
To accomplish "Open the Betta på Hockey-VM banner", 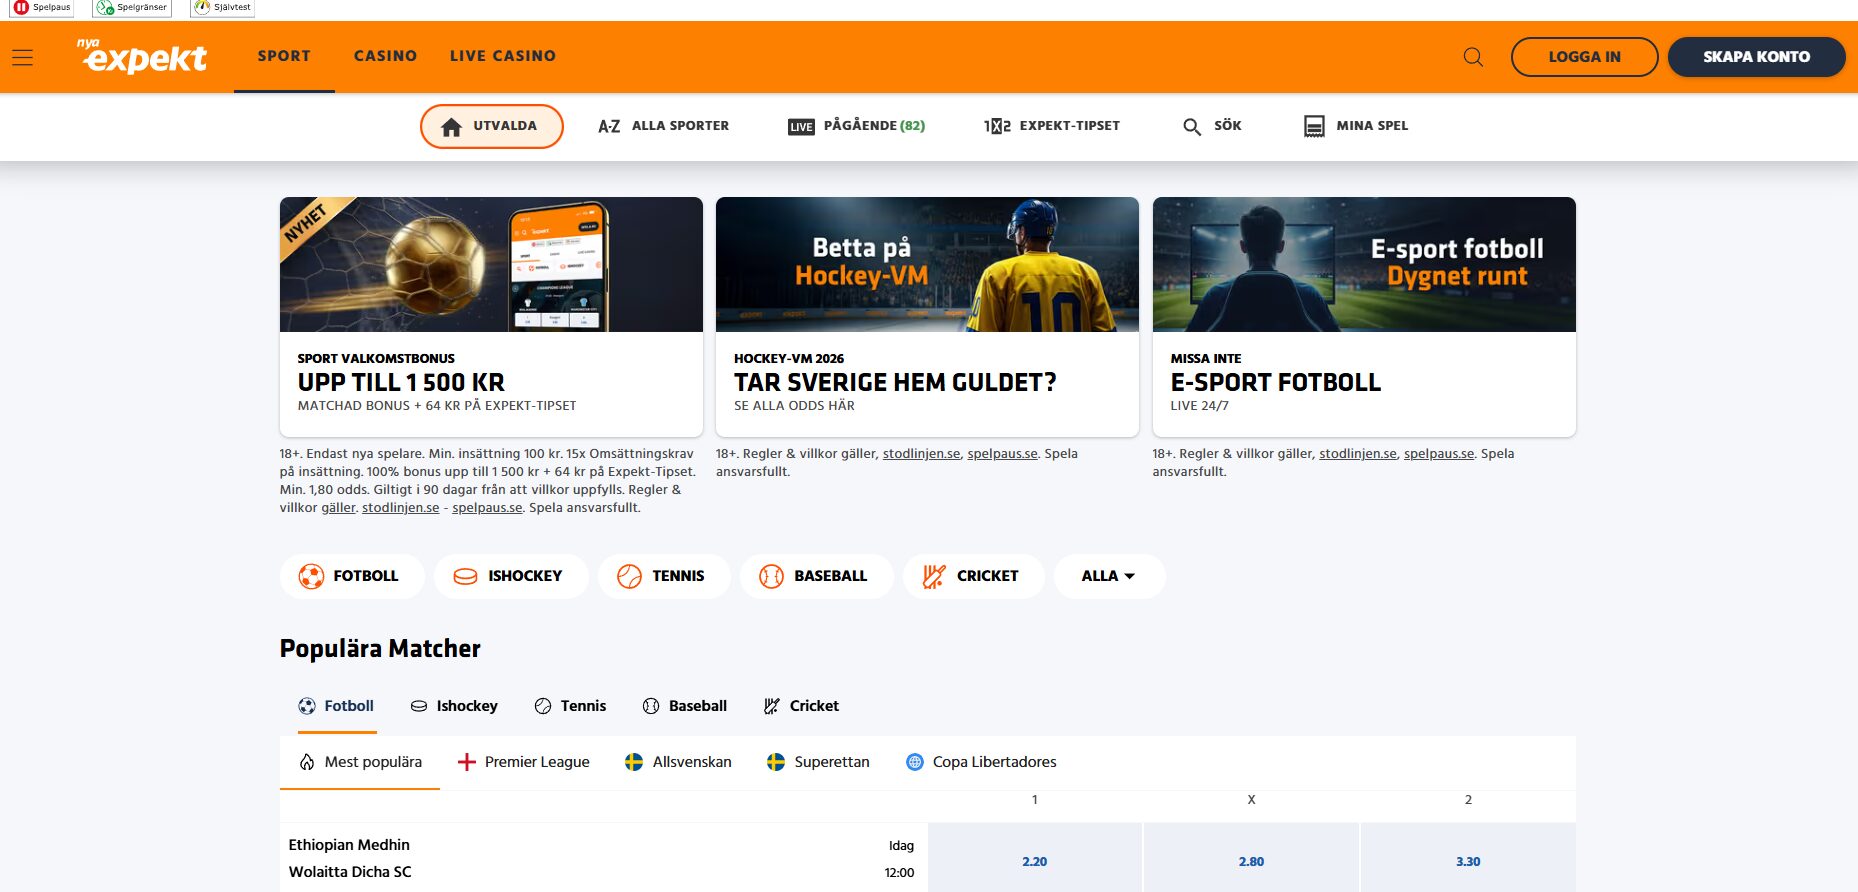I will click(927, 264).
